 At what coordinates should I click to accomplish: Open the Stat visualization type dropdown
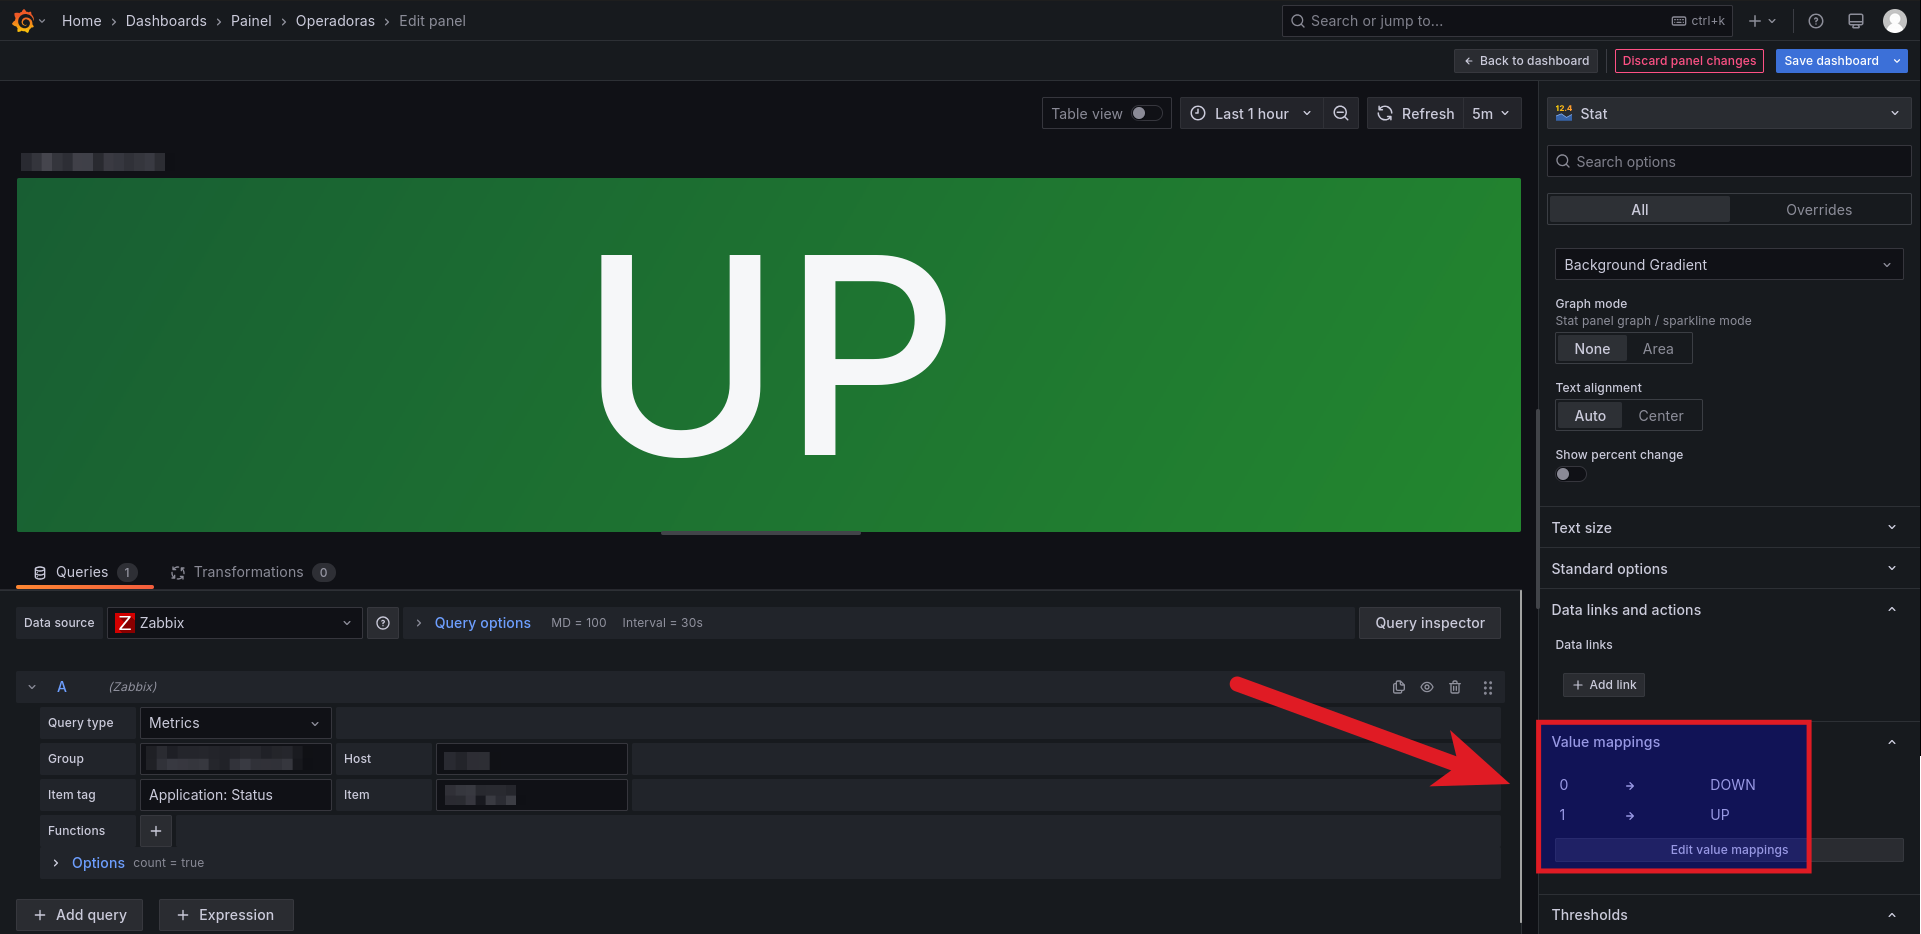tap(1729, 114)
